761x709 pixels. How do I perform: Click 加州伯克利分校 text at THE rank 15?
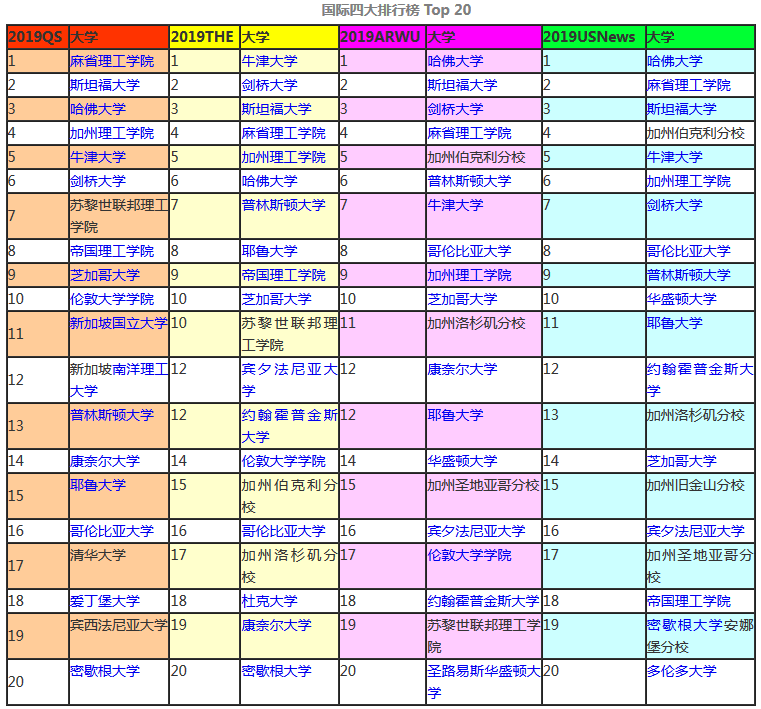(289, 496)
